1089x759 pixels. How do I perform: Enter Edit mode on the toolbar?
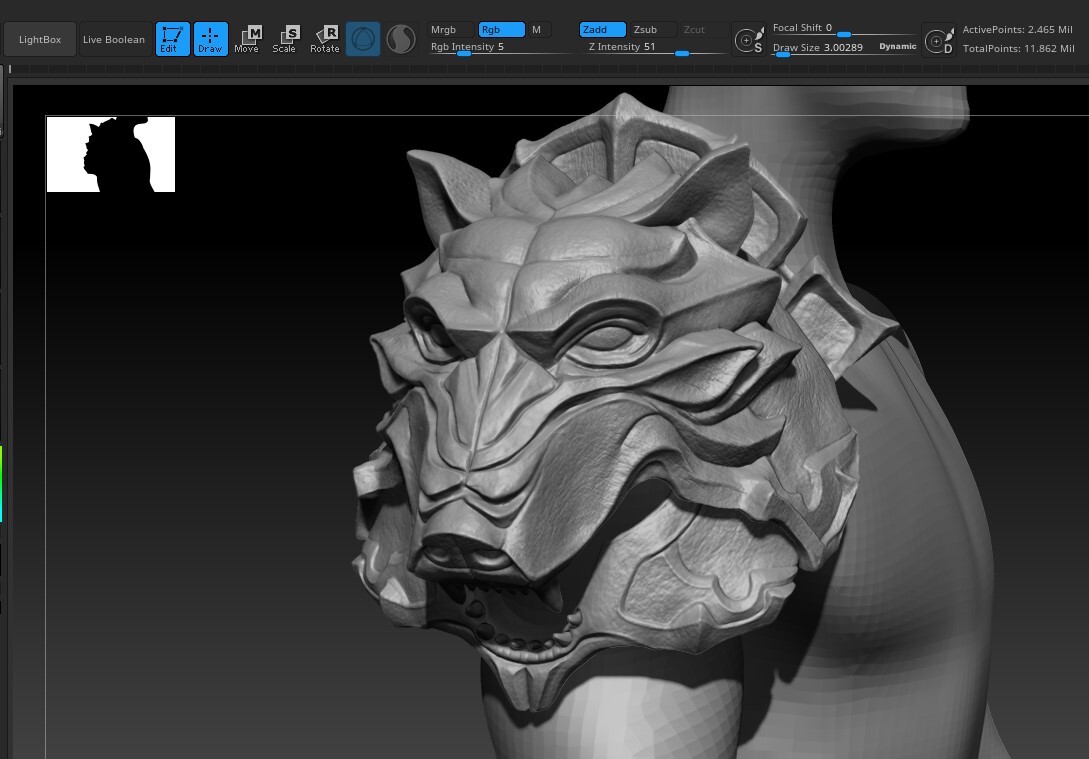pyautogui.click(x=172, y=39)
